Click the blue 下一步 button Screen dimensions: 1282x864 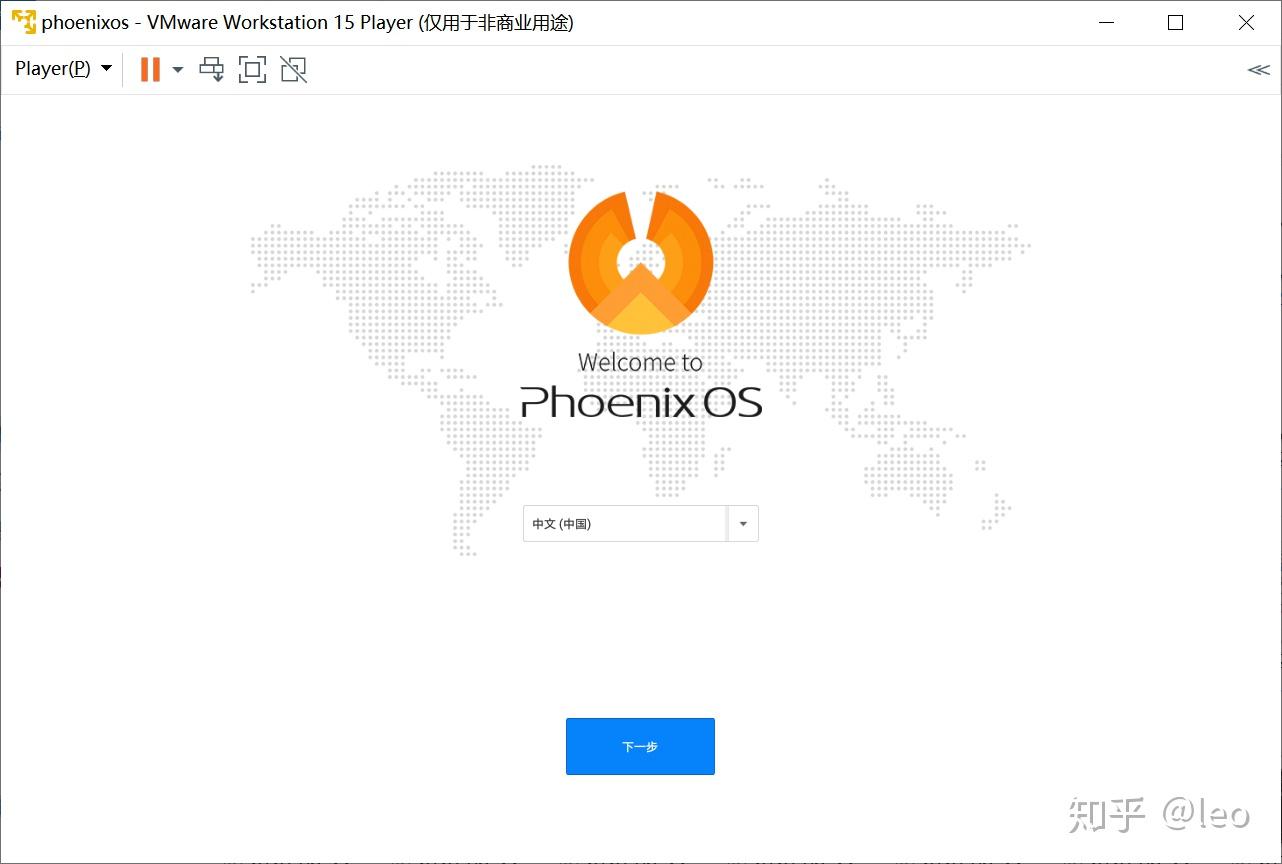pyautogui.click(x=640, y=746)
